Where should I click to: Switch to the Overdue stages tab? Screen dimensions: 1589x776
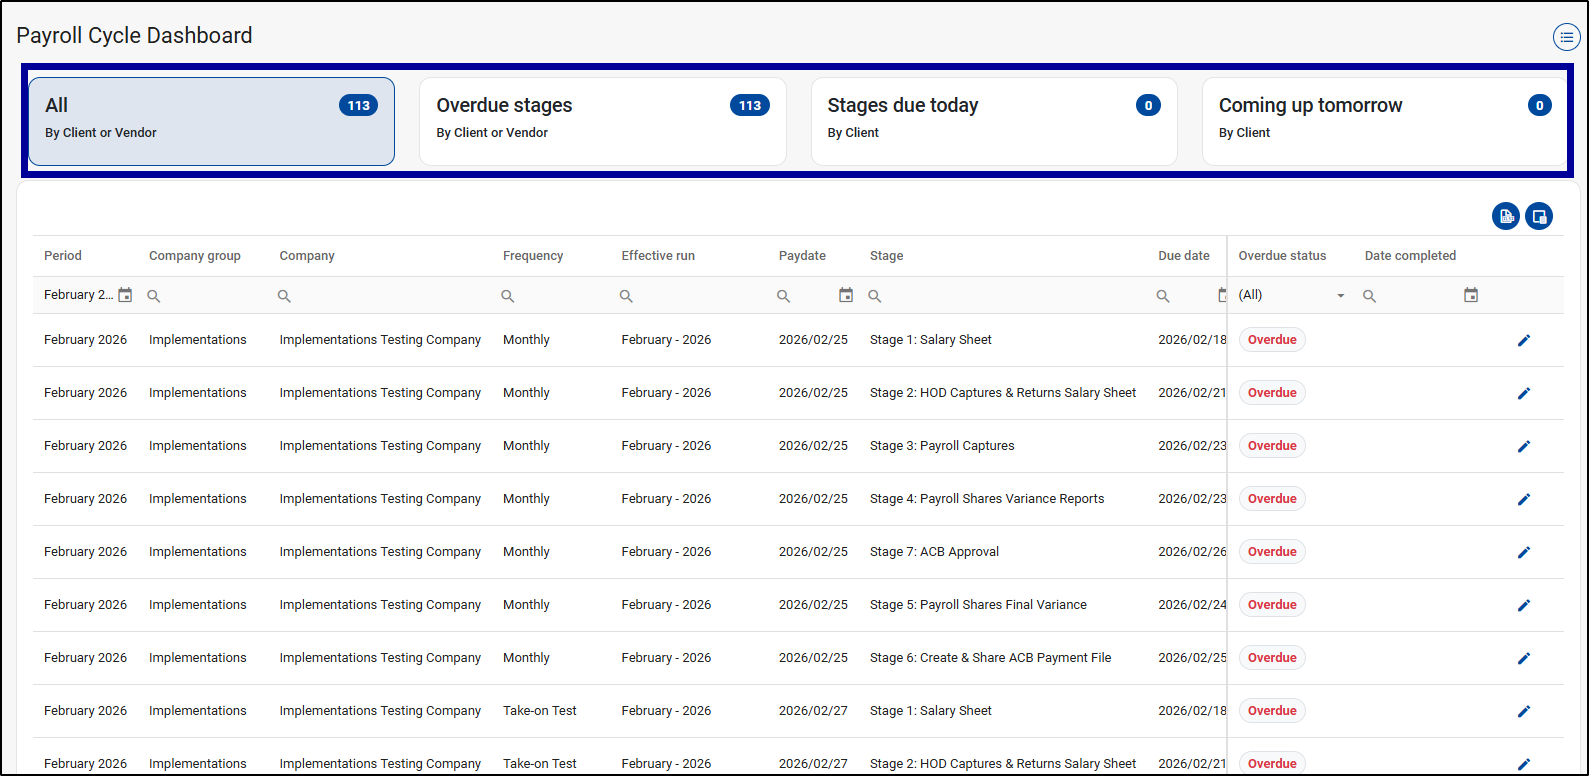click(x=602, y=121)
